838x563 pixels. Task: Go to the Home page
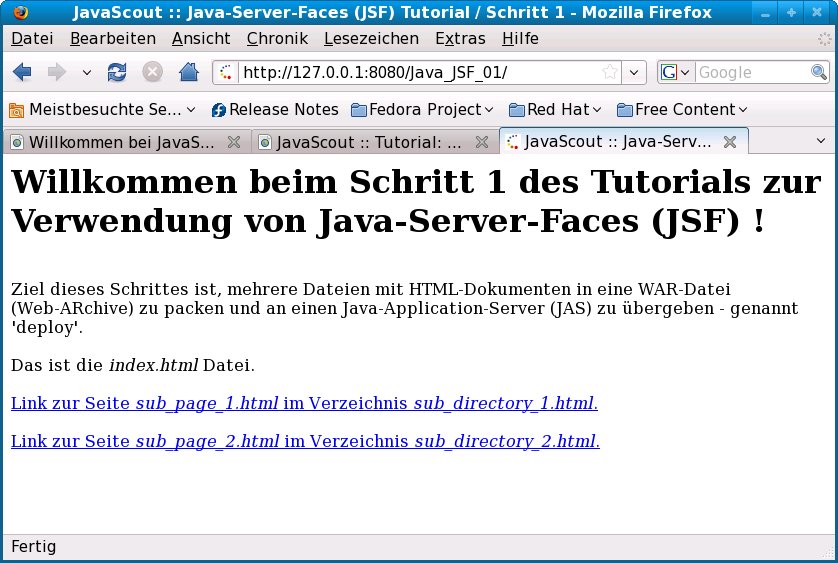188,72
